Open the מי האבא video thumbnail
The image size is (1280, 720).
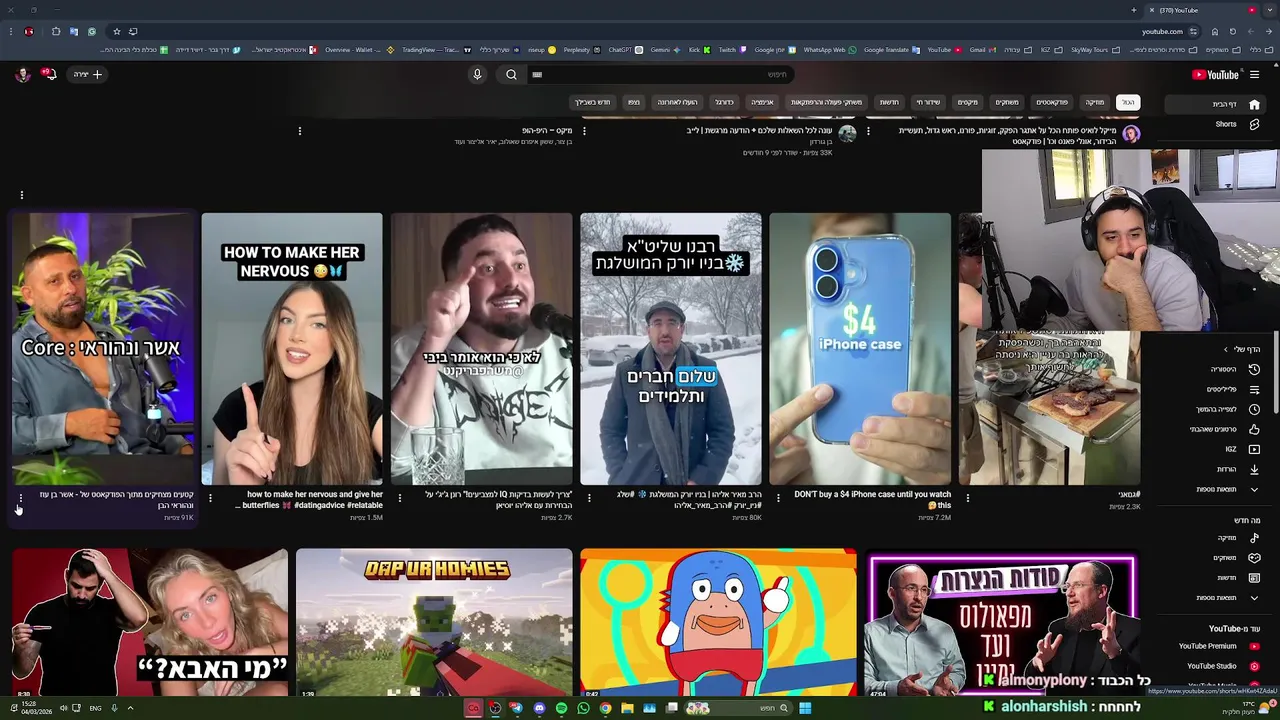click(x=150, y=622)
